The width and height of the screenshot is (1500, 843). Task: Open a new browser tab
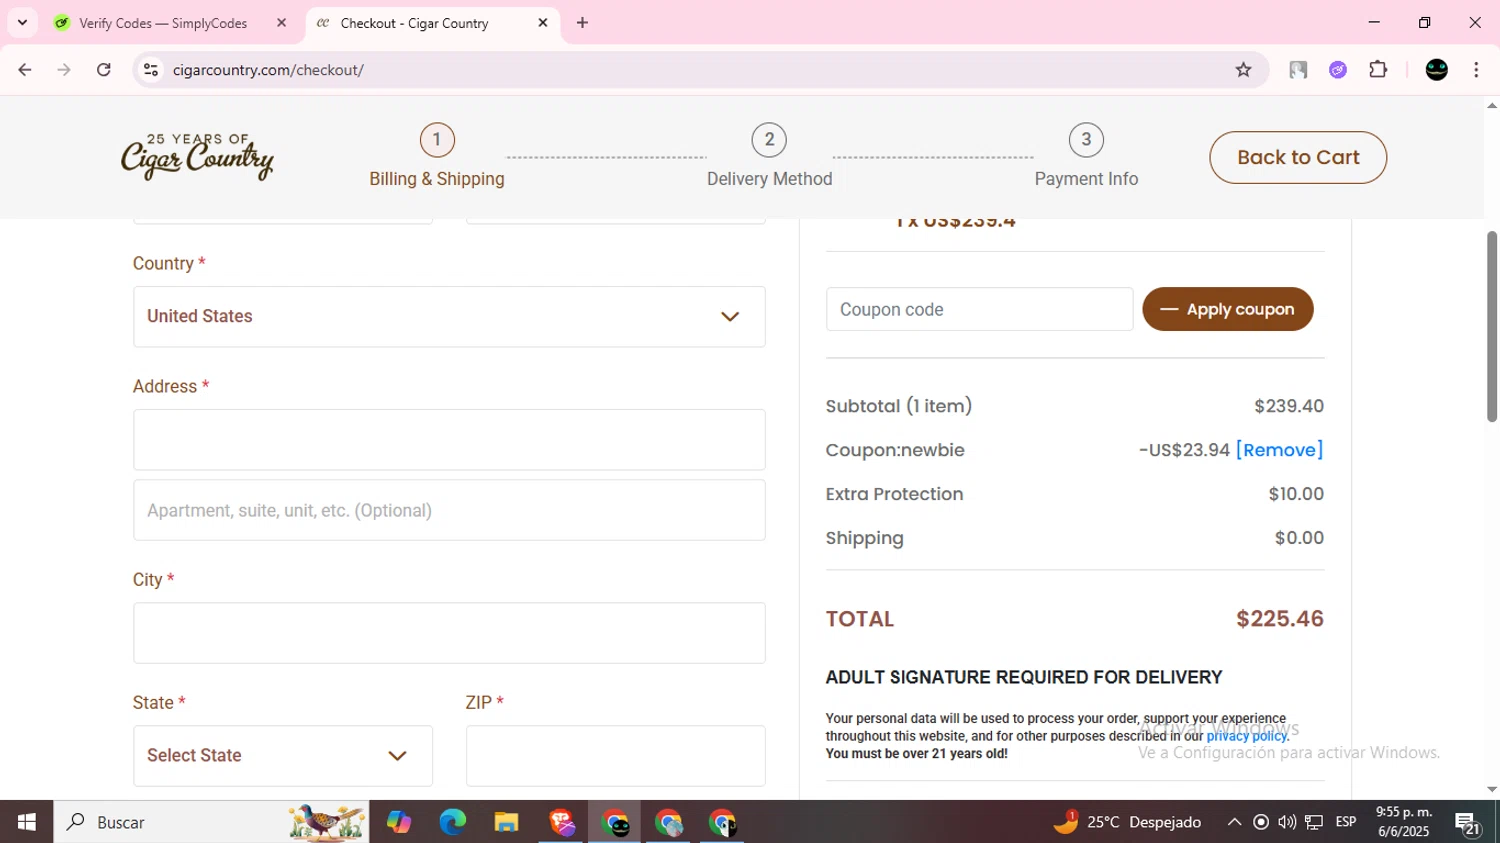pyautogui.click(x=582, y=23)
